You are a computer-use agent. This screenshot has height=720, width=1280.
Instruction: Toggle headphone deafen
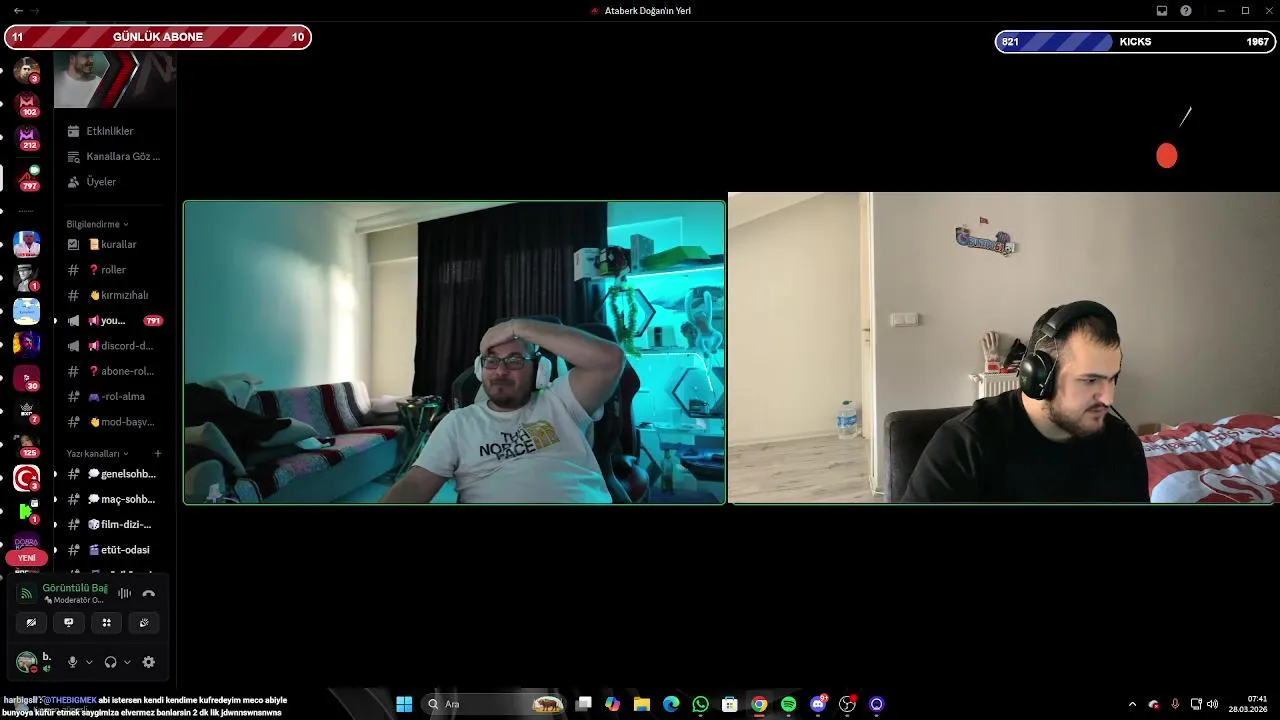(x=110, y=662)
